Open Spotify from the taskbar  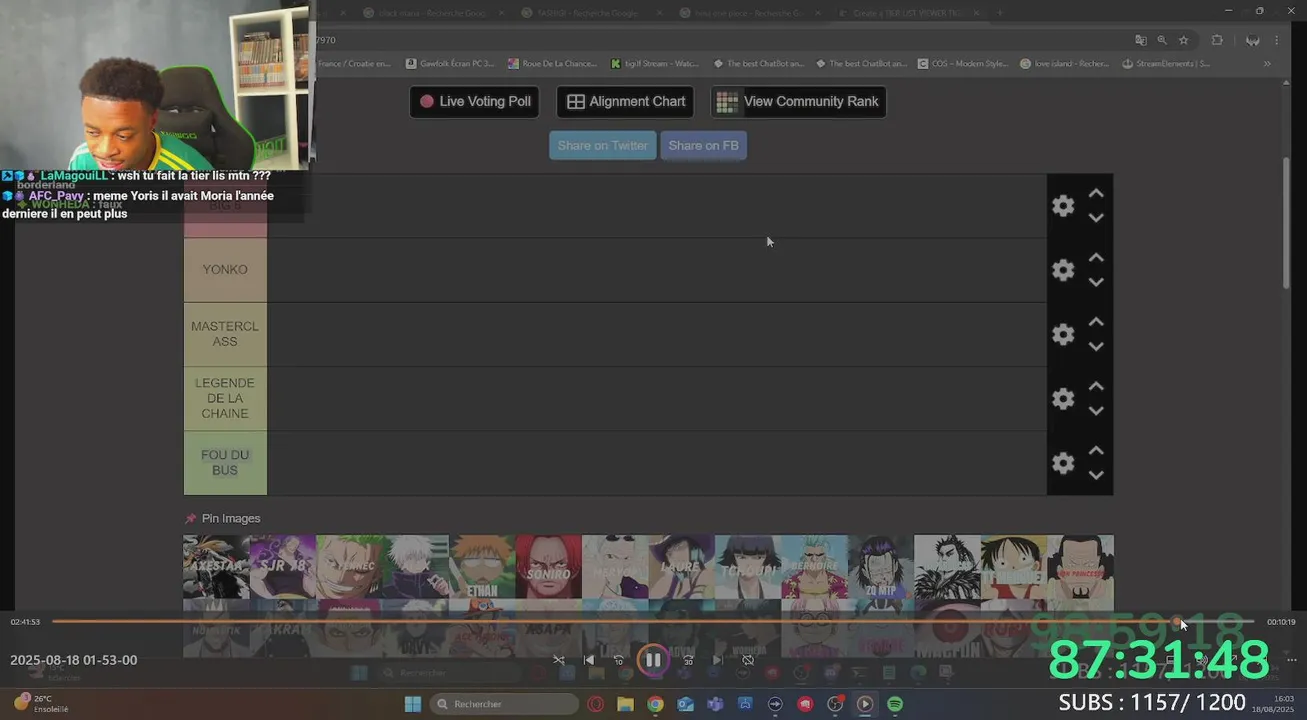(895, 704)
